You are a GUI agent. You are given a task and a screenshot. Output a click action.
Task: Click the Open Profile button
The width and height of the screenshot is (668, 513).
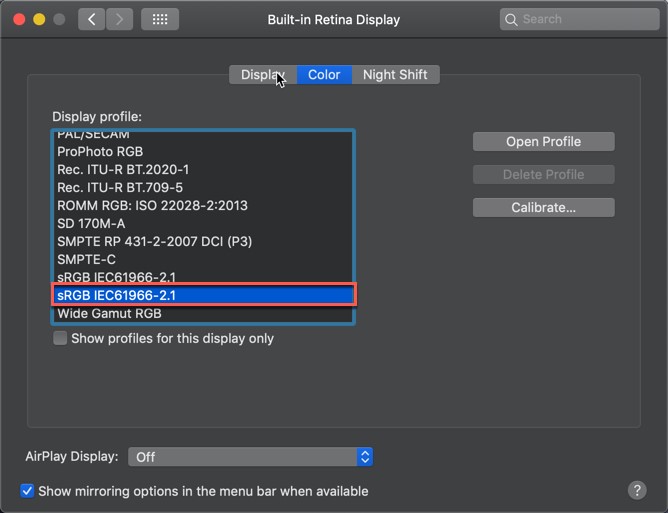[544, 141]
